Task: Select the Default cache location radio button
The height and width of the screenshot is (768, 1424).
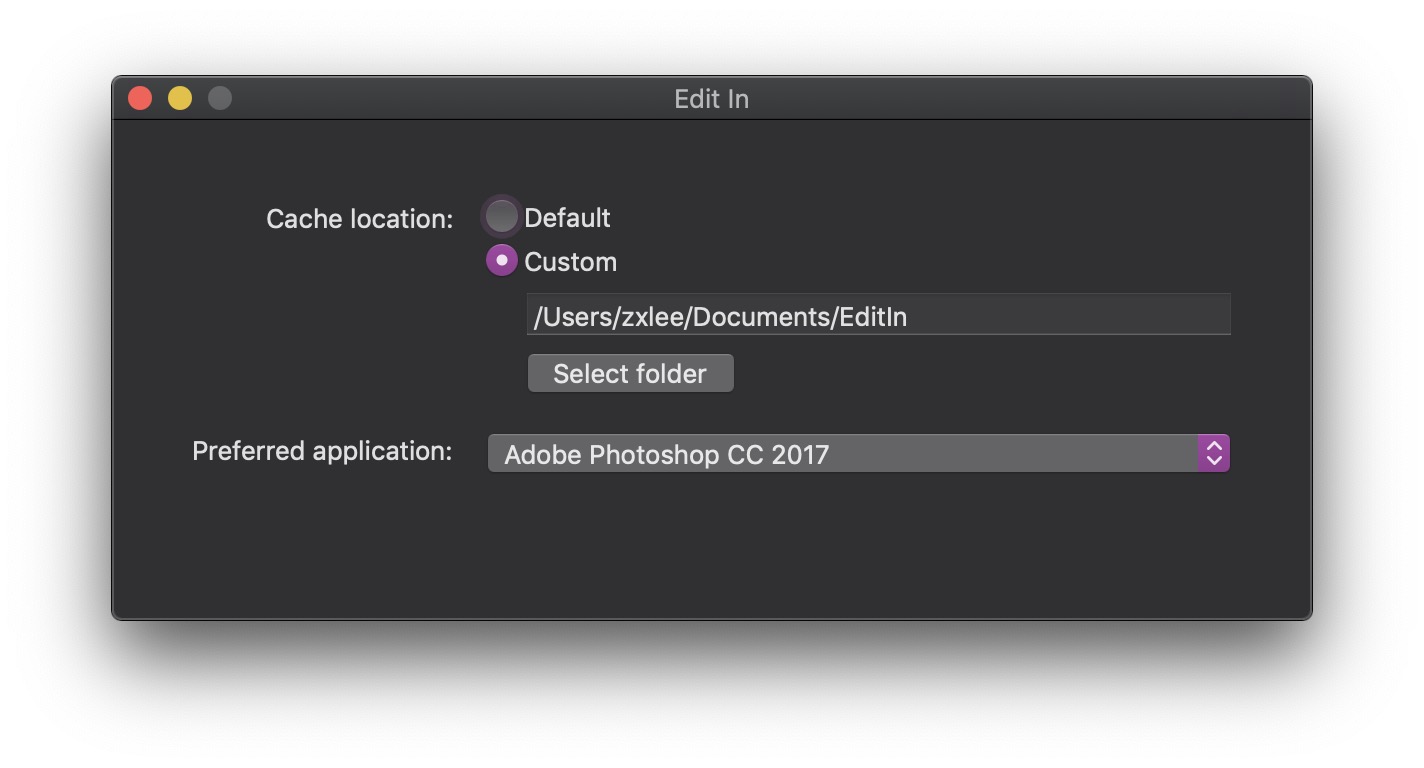Action: click(501, 216)
